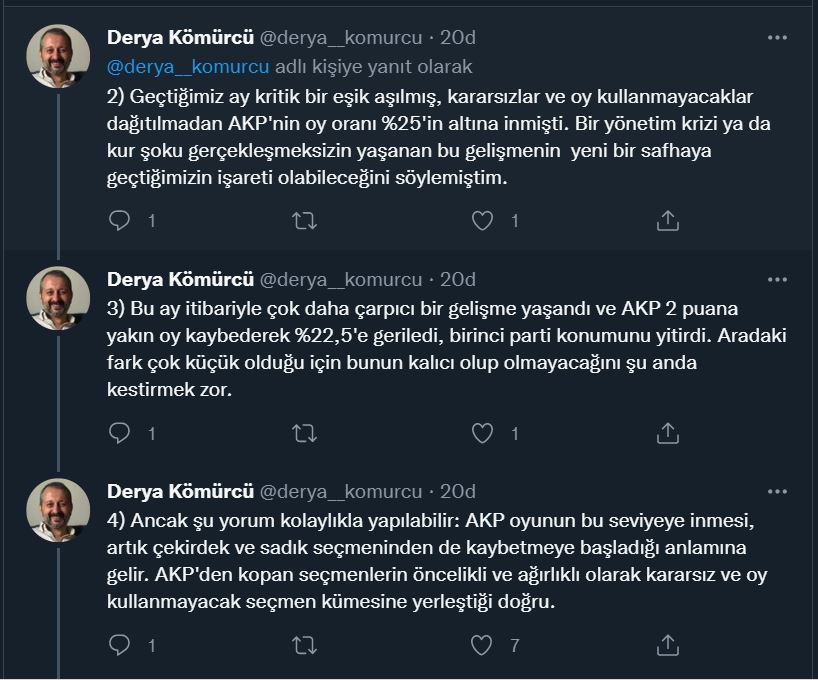View profile photo on the top tweet

(58, 56)
